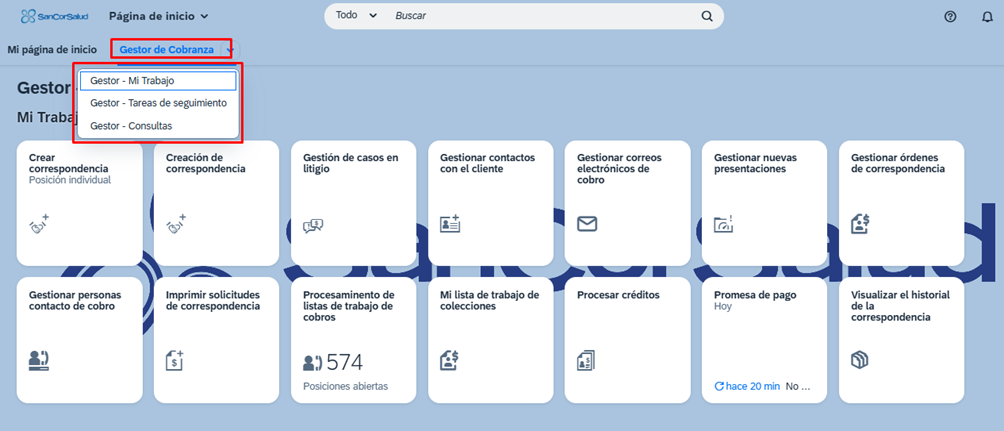
Task: Open the Gestionar contactos con el cliente tile
Action: (x=490, y=202)
